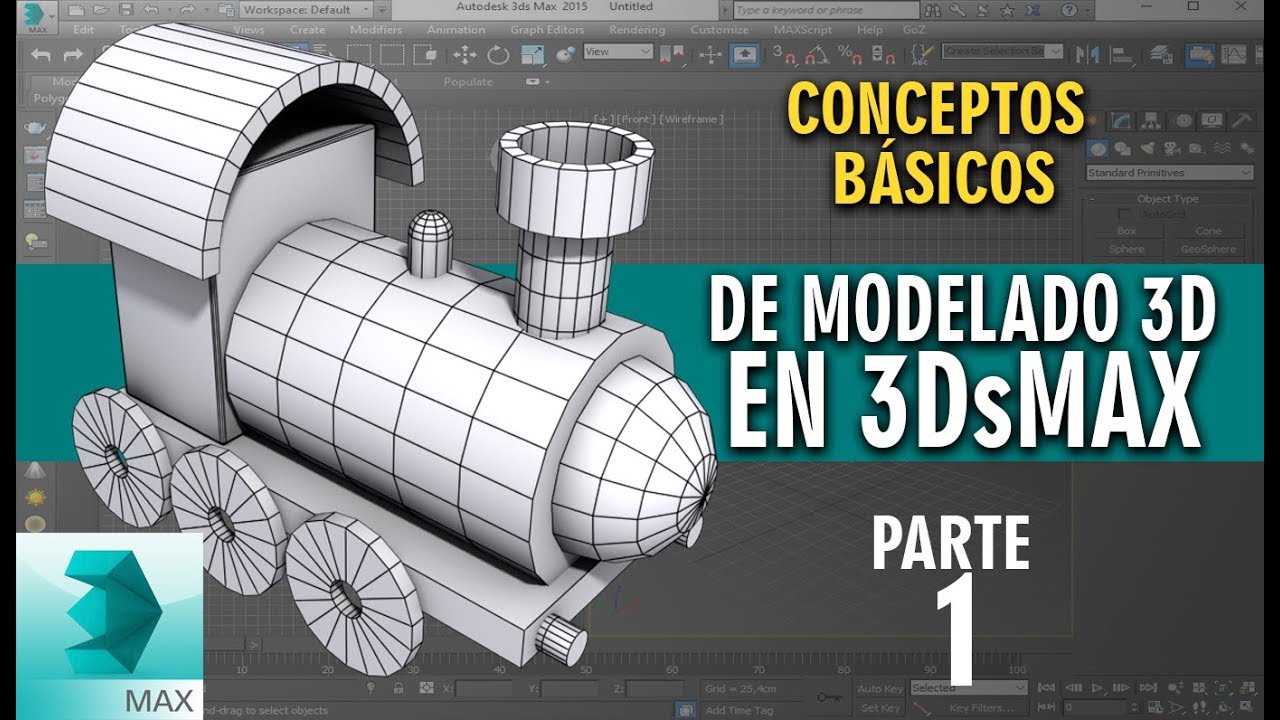Open the MAXScript menu
This screenshot has width=1280, height=720.
(803, 30)
